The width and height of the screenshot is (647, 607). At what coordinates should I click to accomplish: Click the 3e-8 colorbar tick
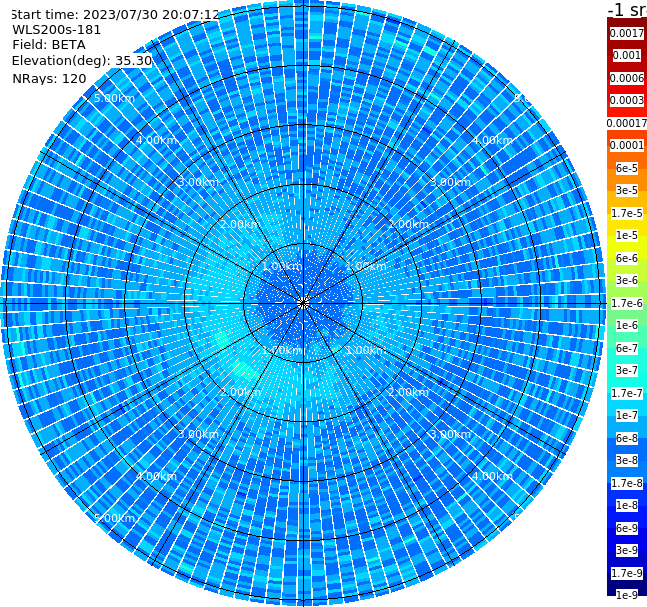[626, 460]
